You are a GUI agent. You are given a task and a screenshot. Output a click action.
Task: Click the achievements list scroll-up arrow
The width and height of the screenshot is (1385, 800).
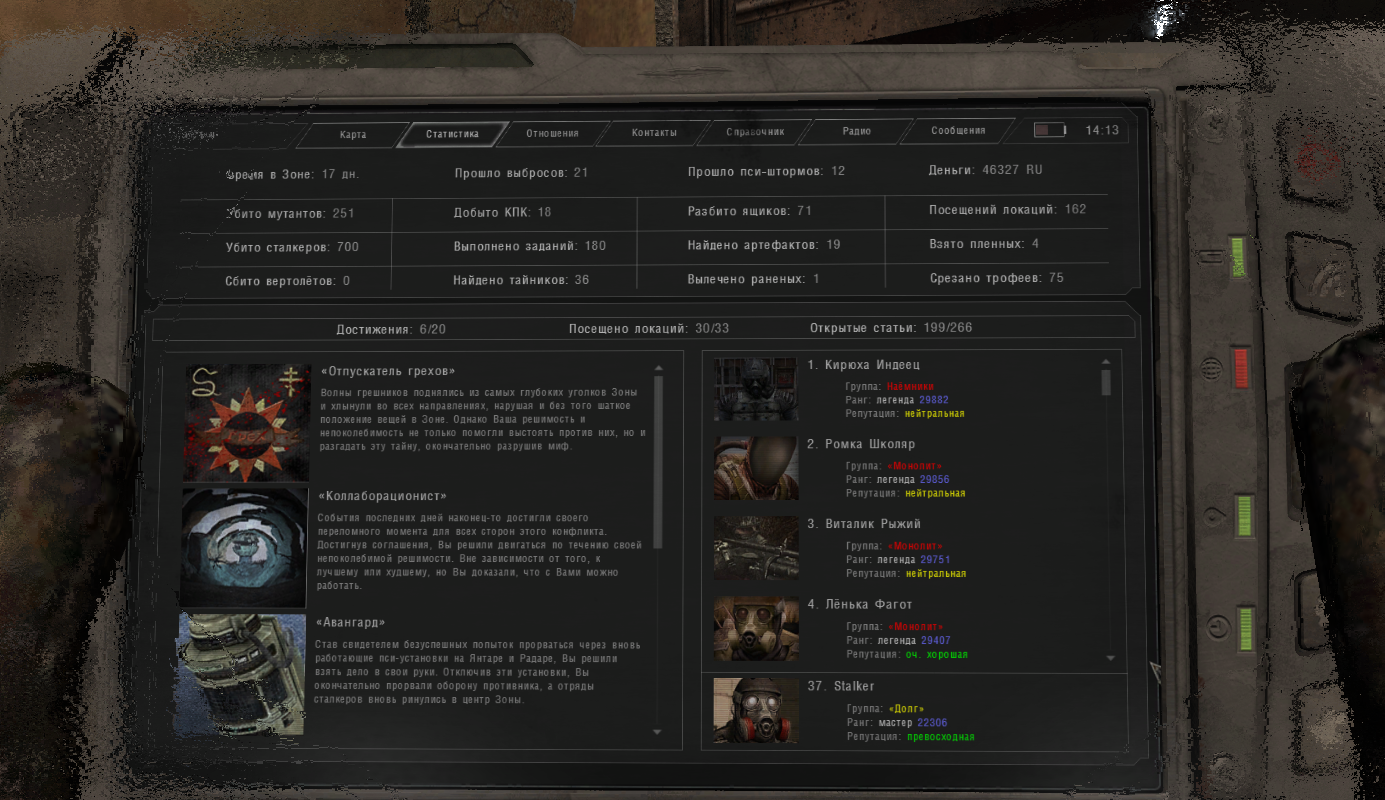[x=657, y=367]
